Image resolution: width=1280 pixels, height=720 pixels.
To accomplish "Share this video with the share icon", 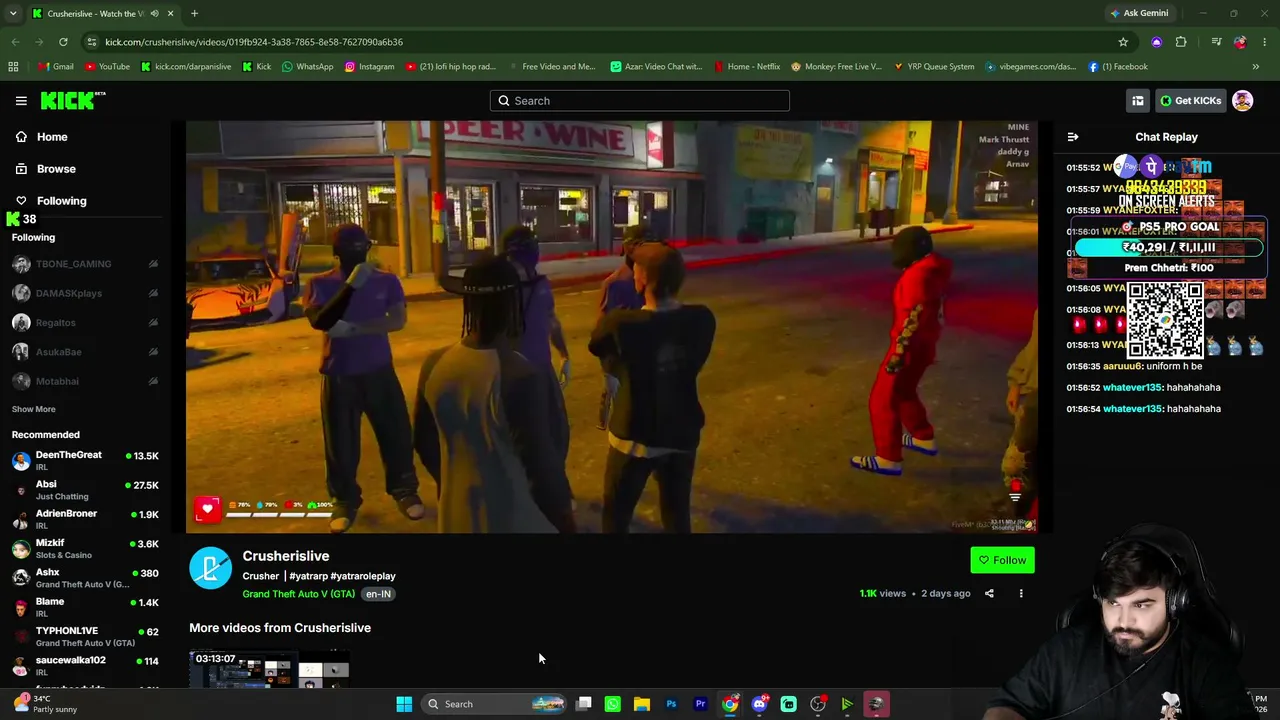I will [989, 594].
